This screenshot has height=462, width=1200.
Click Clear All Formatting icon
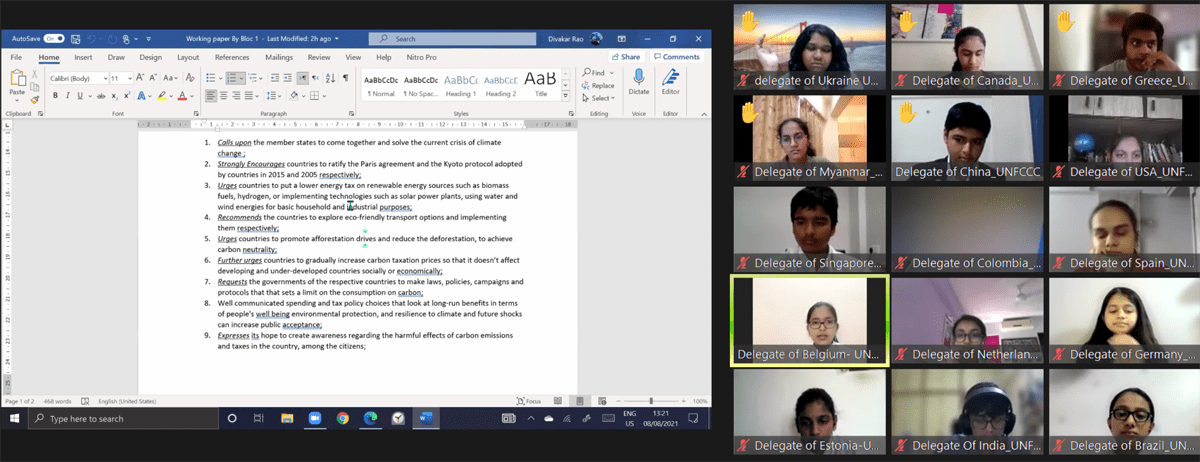tap(190, 77)
